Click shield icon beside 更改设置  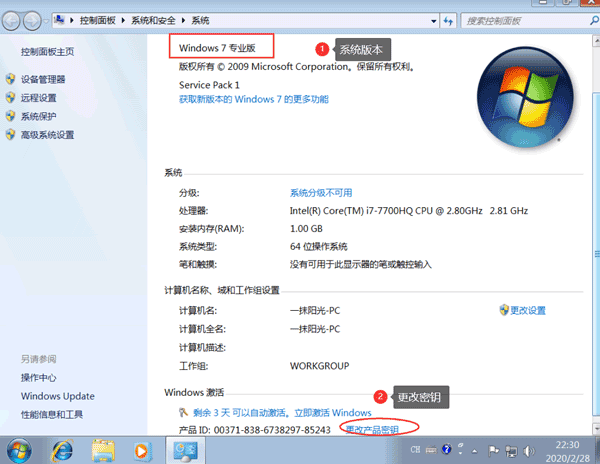(x=504, y=310)
